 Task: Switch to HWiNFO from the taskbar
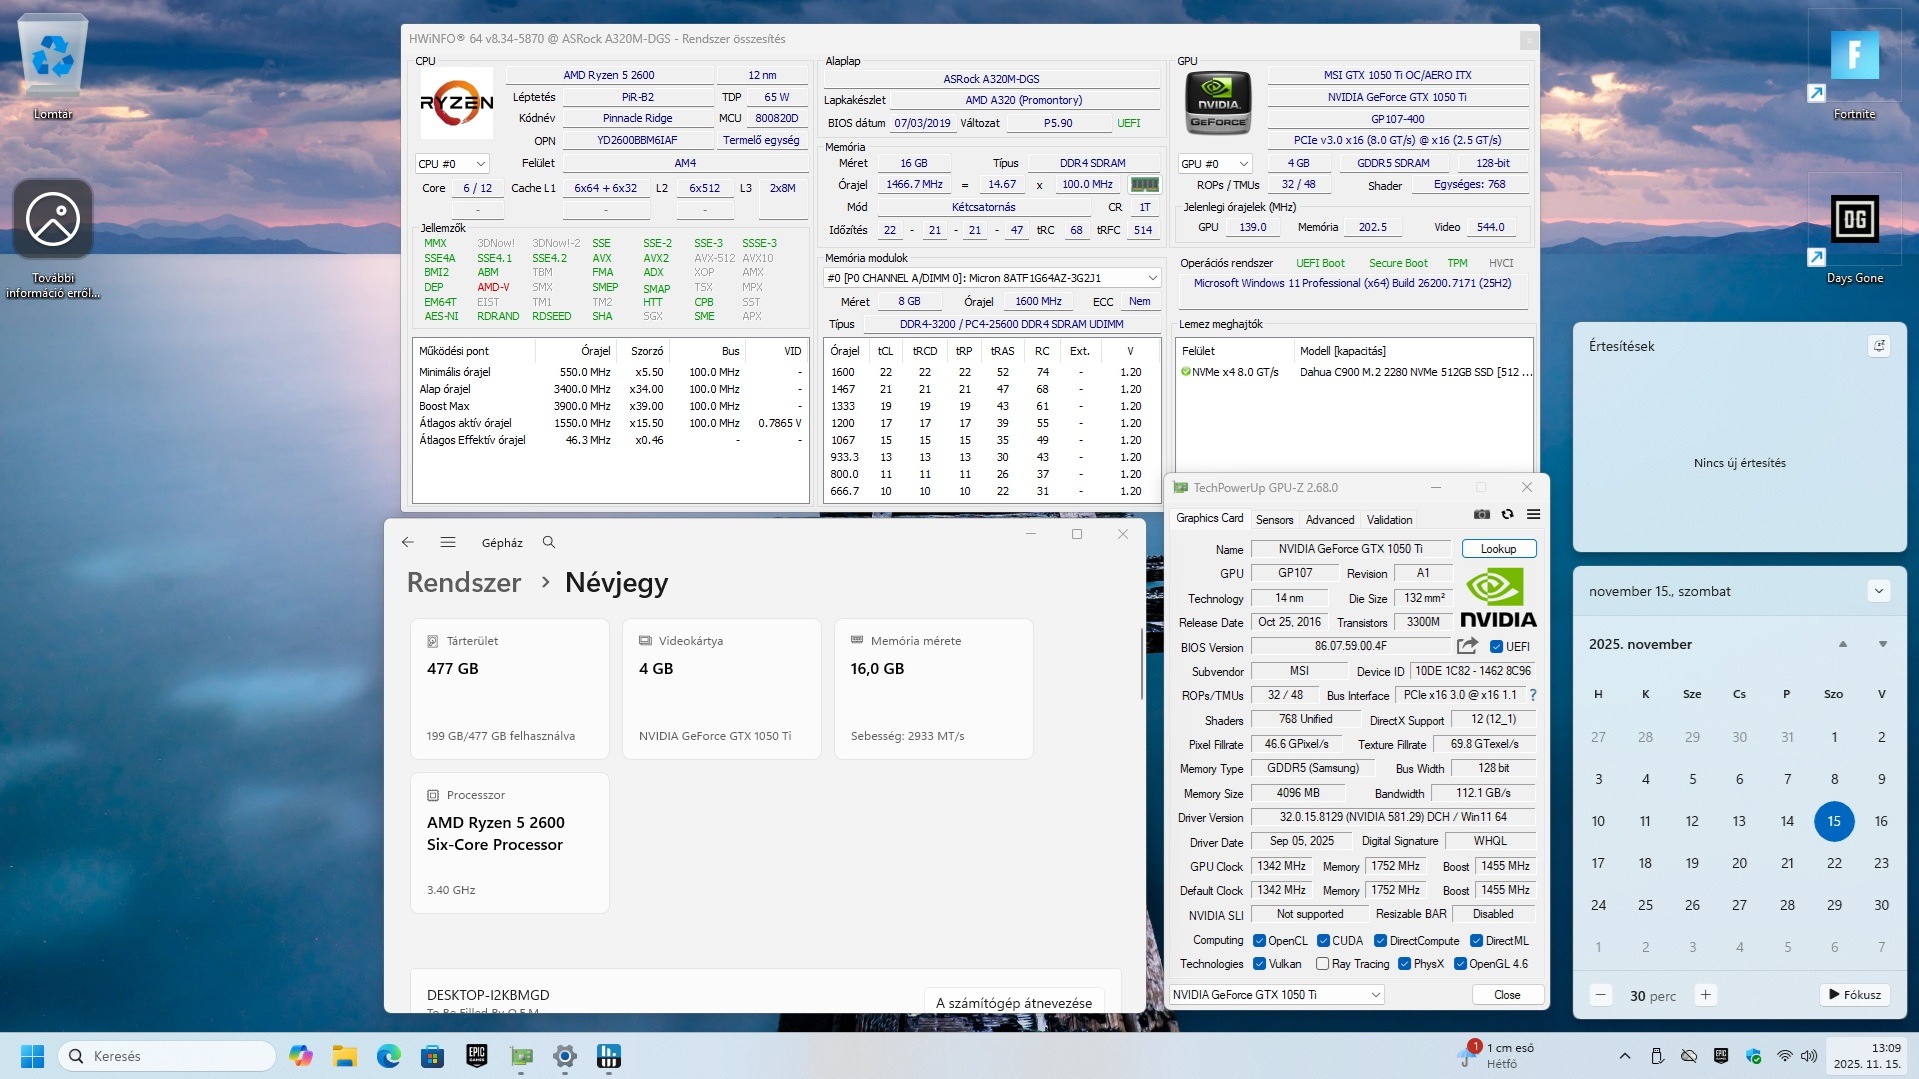[608, 1056]
